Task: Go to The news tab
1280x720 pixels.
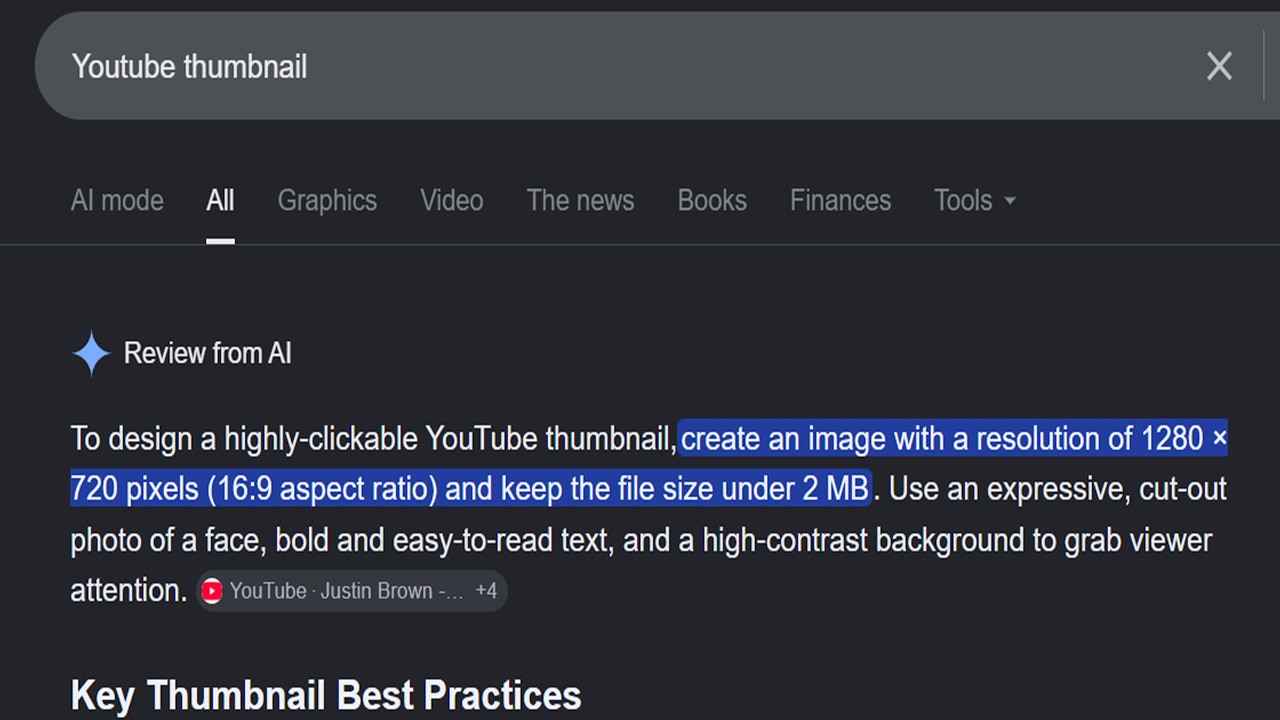Action: [x=580, y=200]
